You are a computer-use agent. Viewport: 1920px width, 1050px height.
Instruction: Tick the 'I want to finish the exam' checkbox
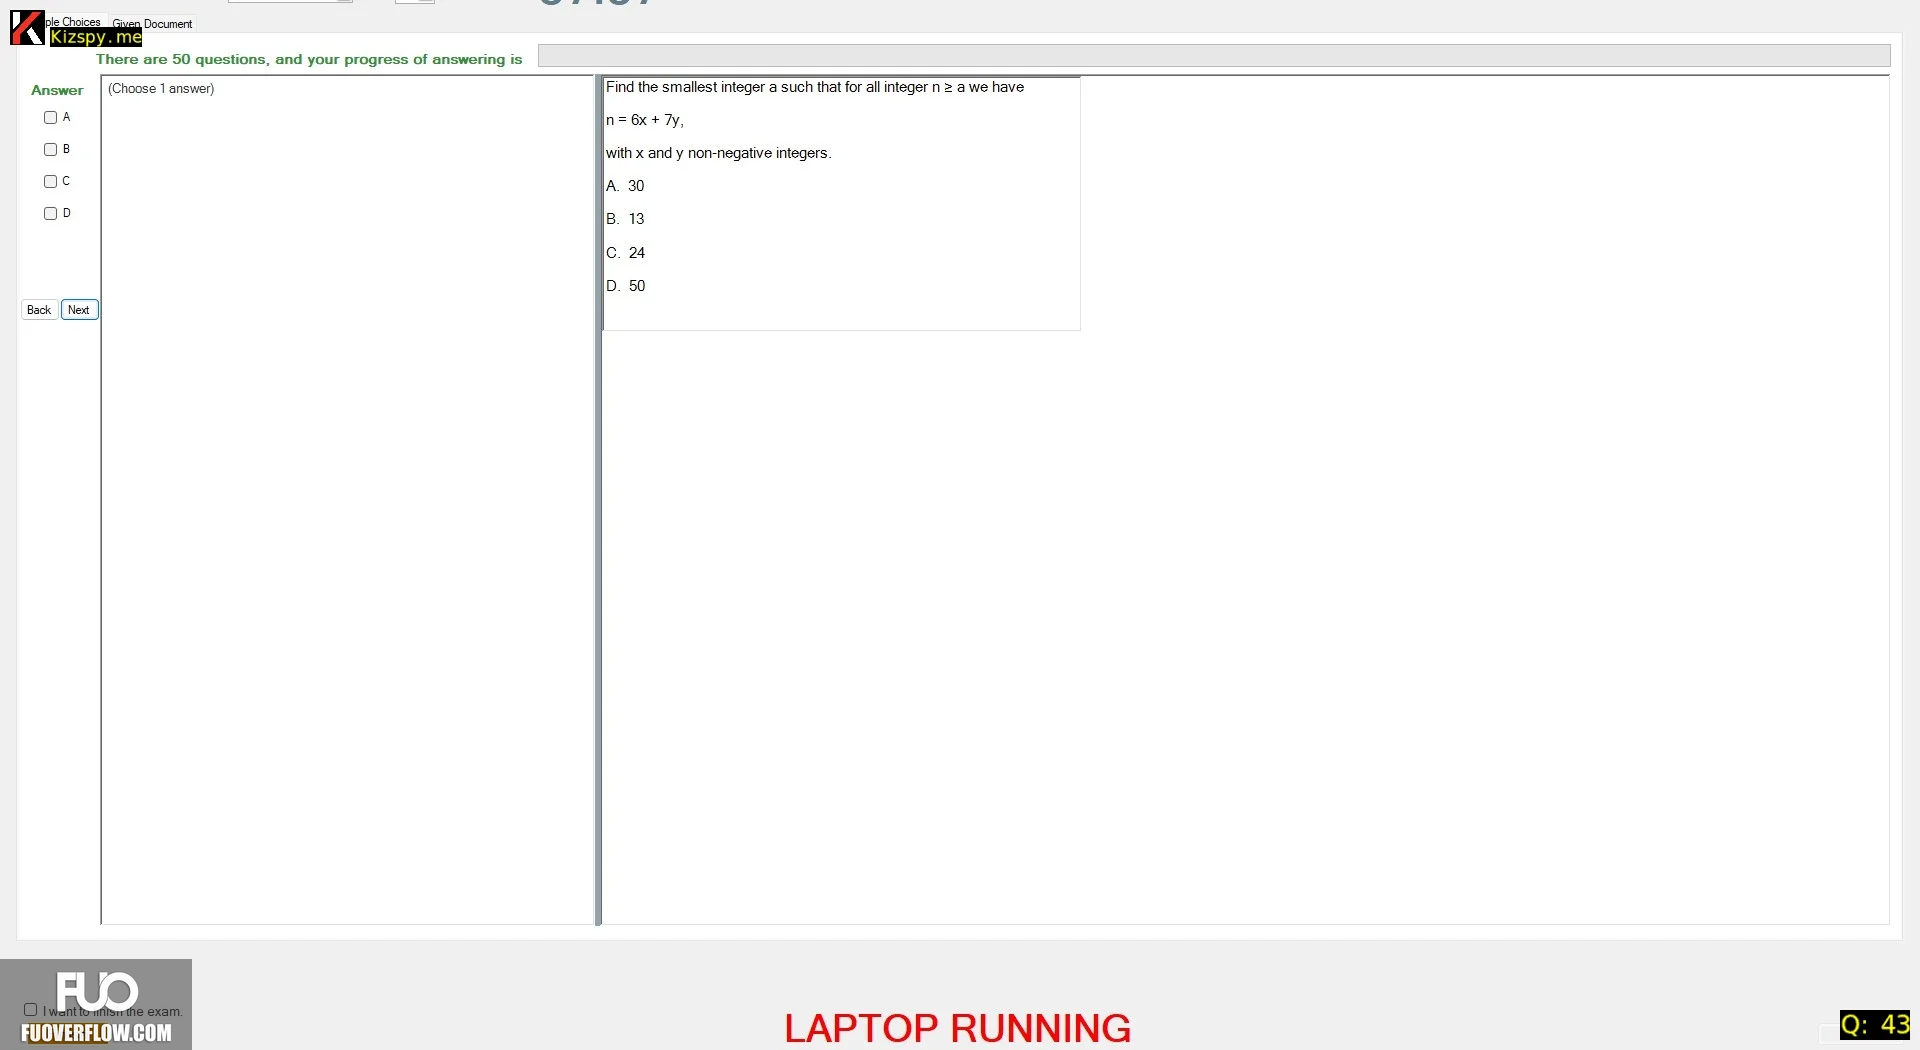[x=30, y=1010]
